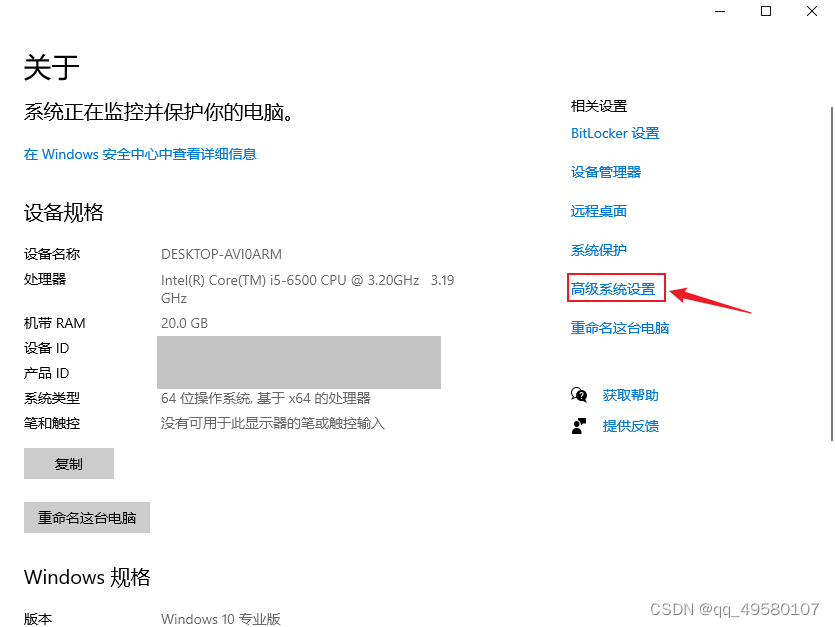The image size is (835, 627).
Task: Click 系统正在监控并保护你的电脑 status text
Action: click(x=158, y=112)
